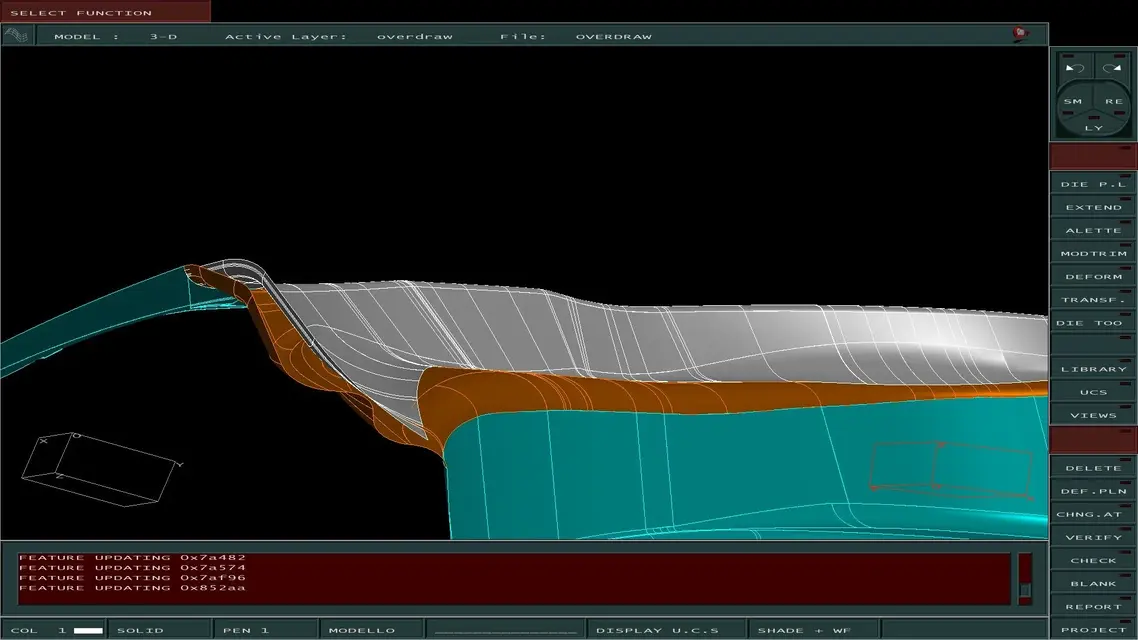Click the redo curved arrow icon
Image resolution: width=1138 pixels, height=640 pixels.
coord(1112,67)
